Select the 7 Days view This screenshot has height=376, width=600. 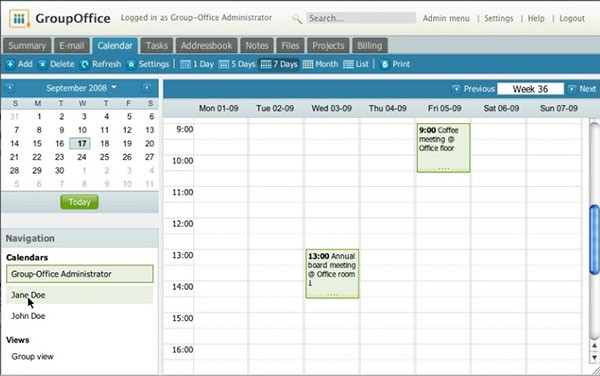[x=279, y=64]
